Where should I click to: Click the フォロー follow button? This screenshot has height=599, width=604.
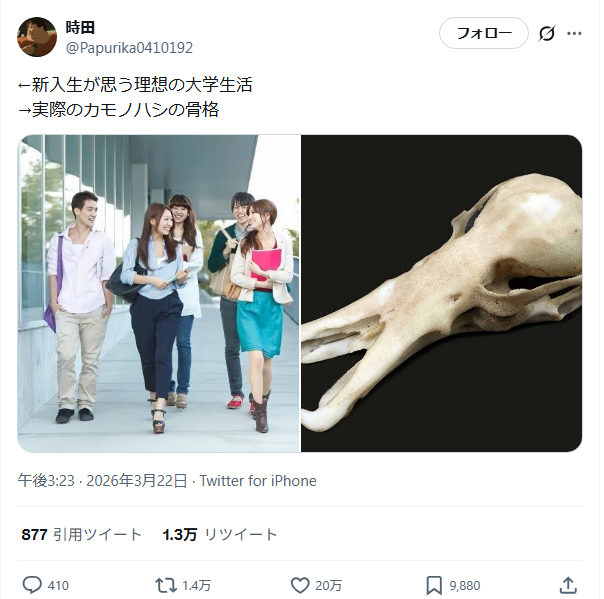pyautogui.click(x=484, y=33)
